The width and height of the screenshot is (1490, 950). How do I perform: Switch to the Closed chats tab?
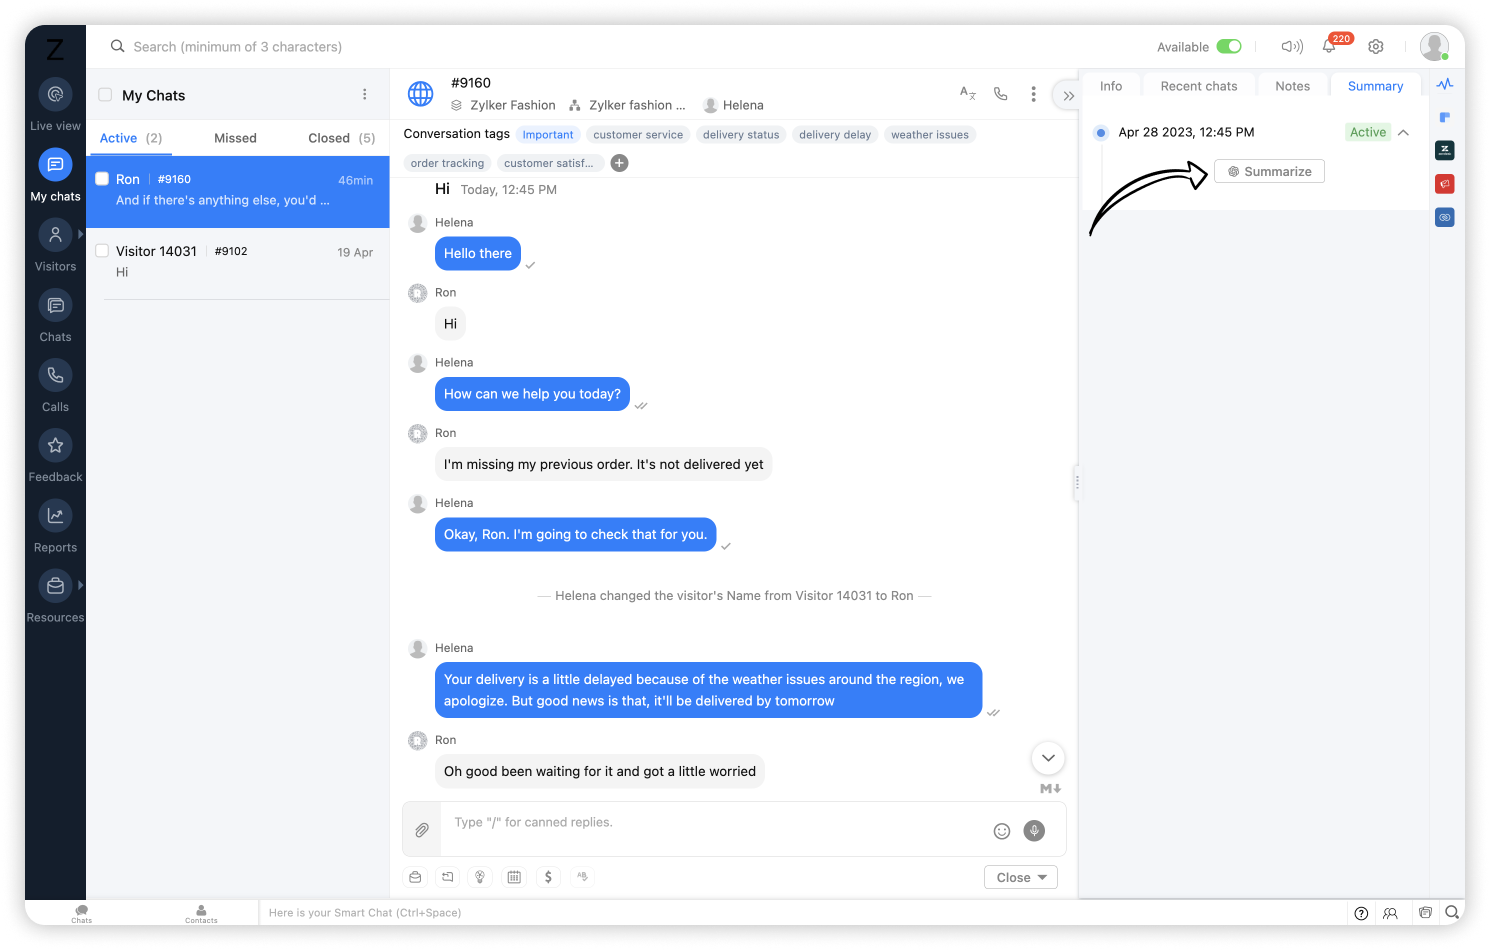tap(341, 138)
